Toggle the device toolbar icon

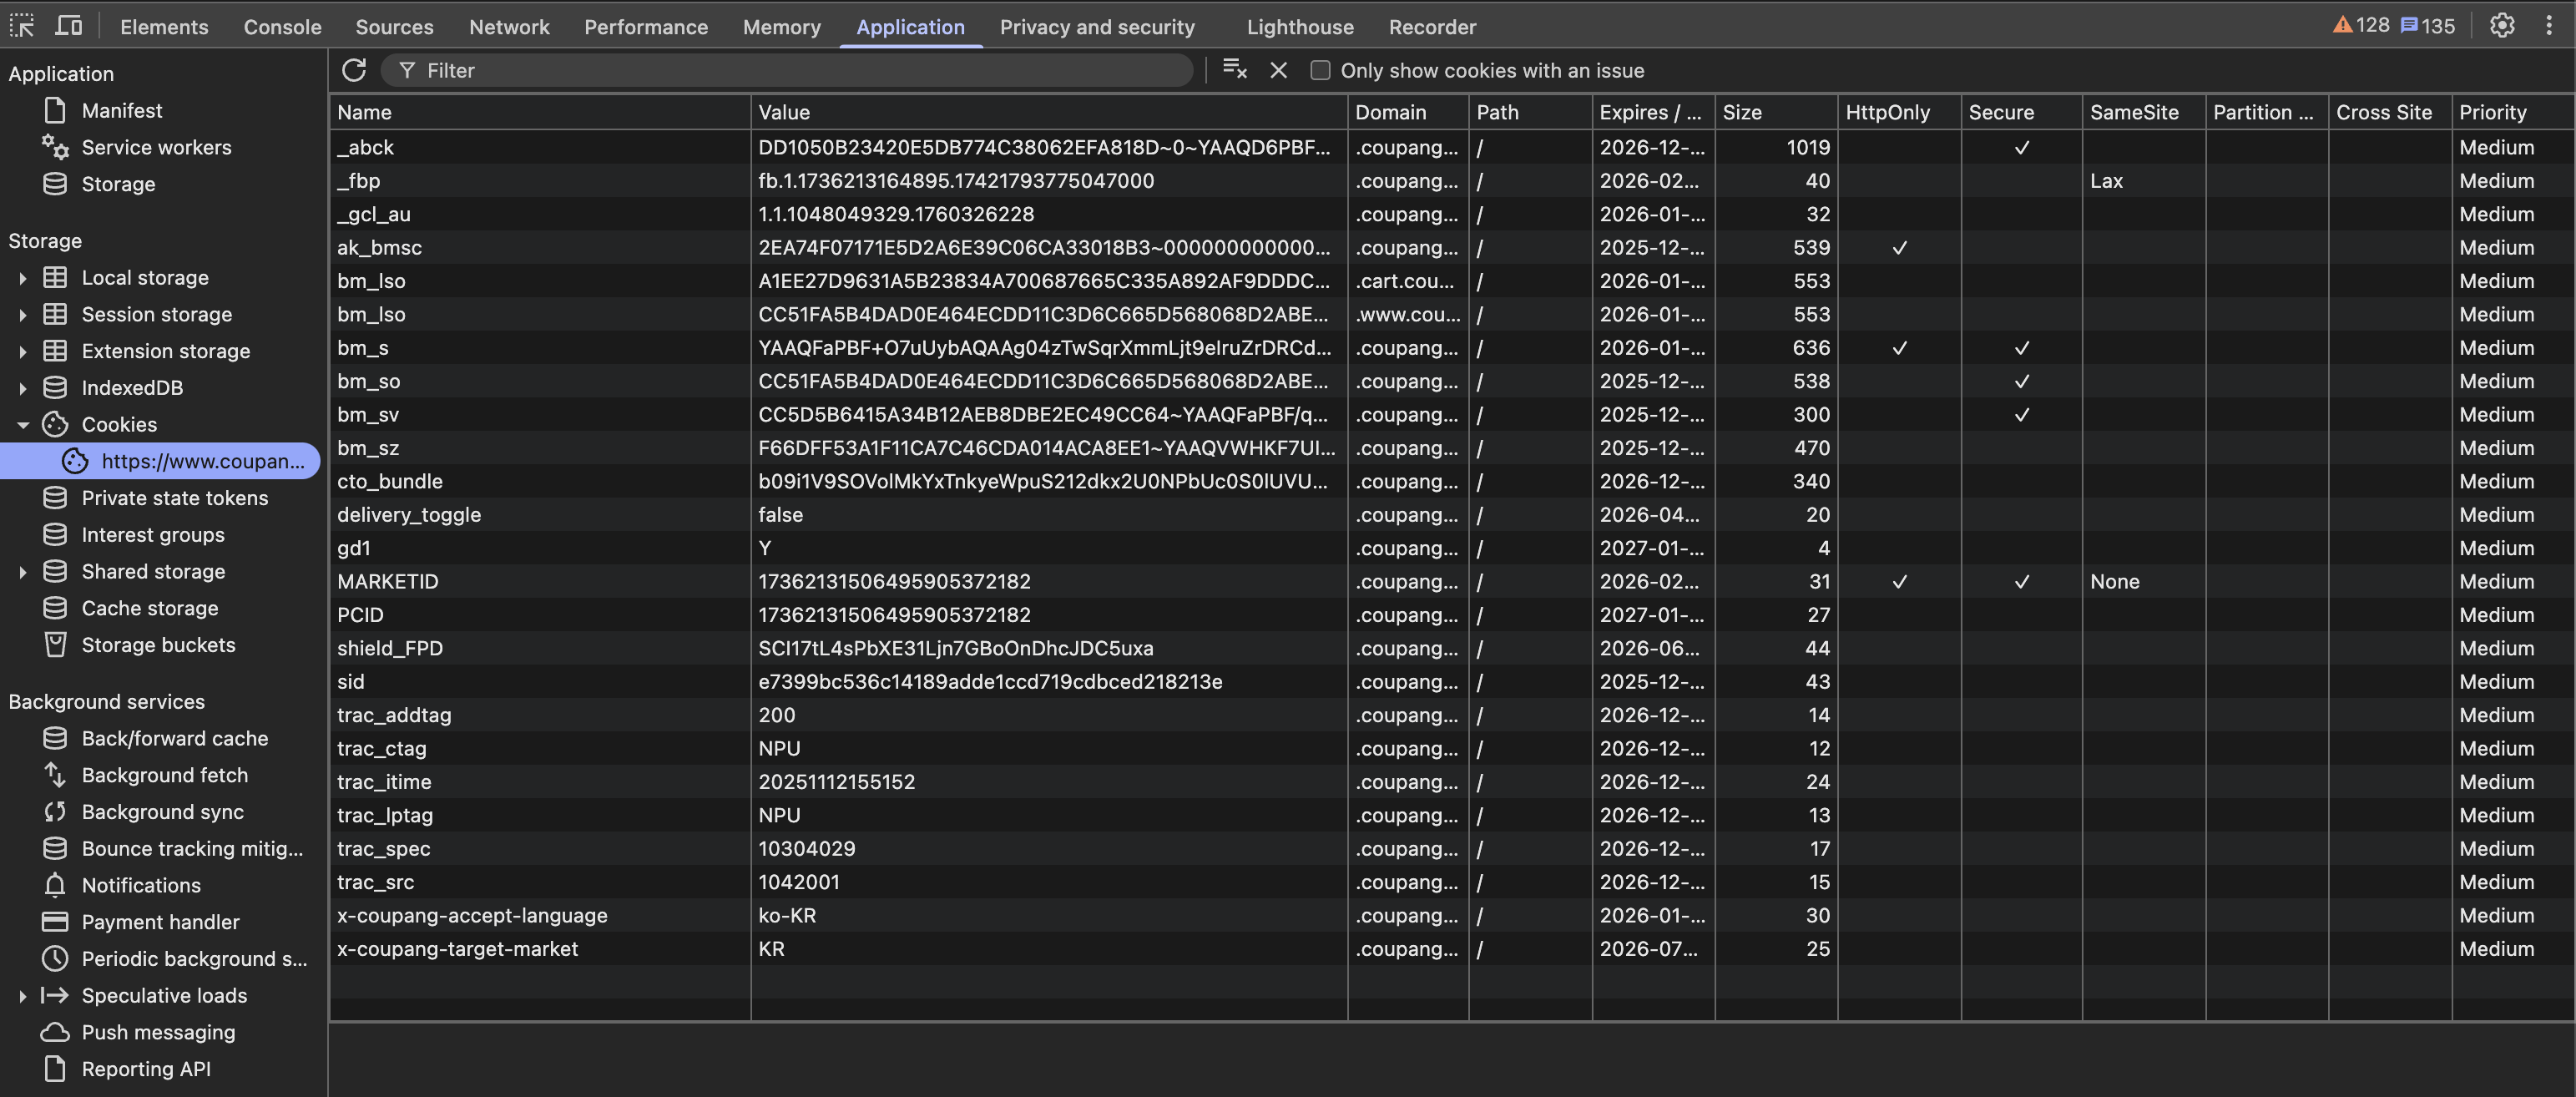[x=68, y=26]
